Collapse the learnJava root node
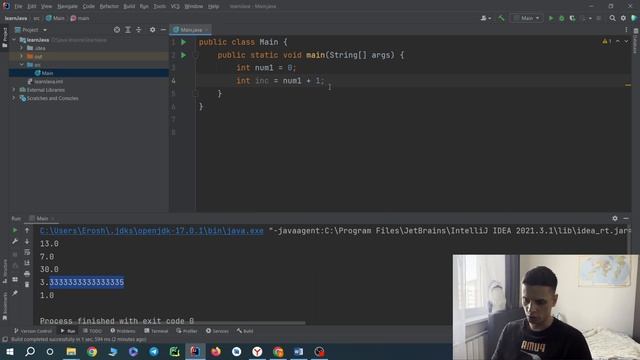Image resolution: width=640 pixels, height=360 pixels. click(x=14, y=40)
